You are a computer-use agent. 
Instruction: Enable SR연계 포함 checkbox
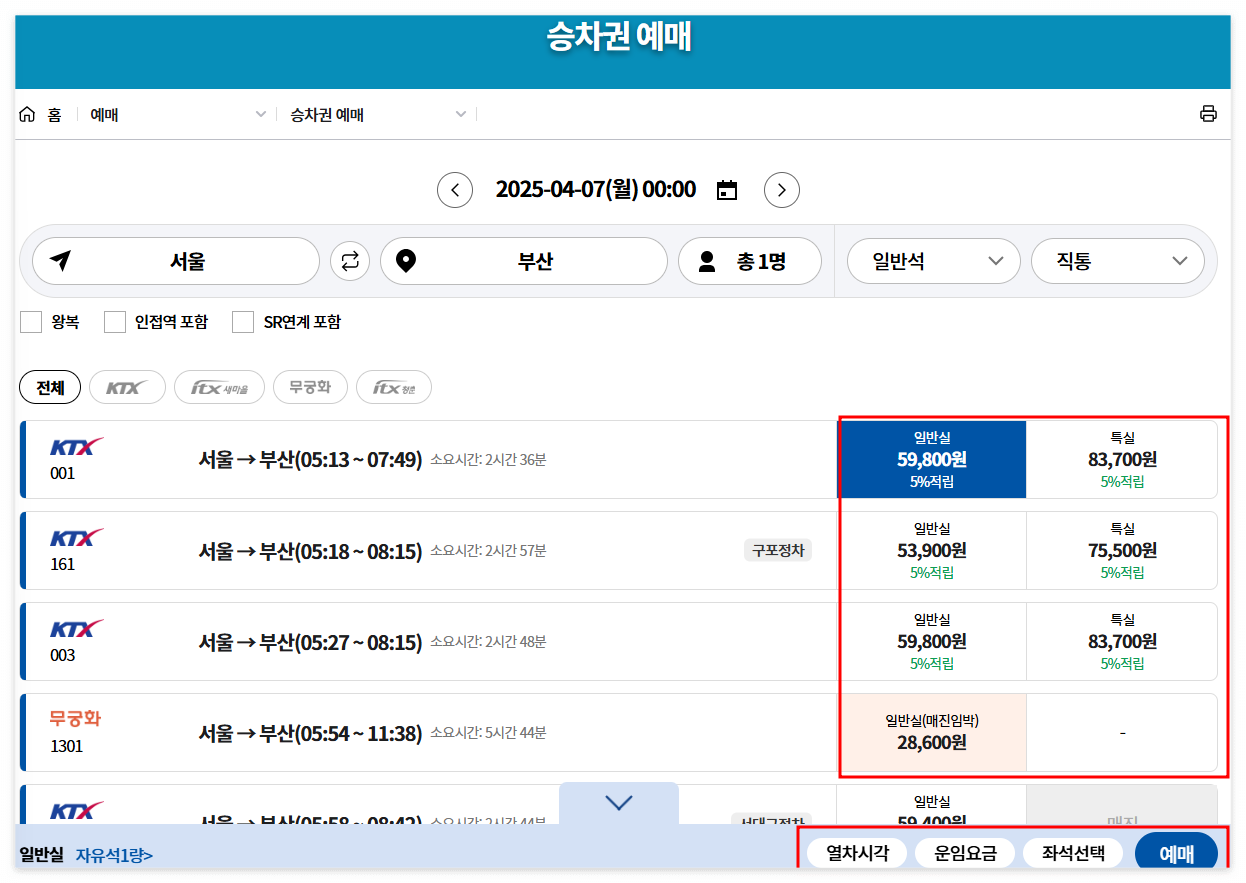[x=243, y=322]
